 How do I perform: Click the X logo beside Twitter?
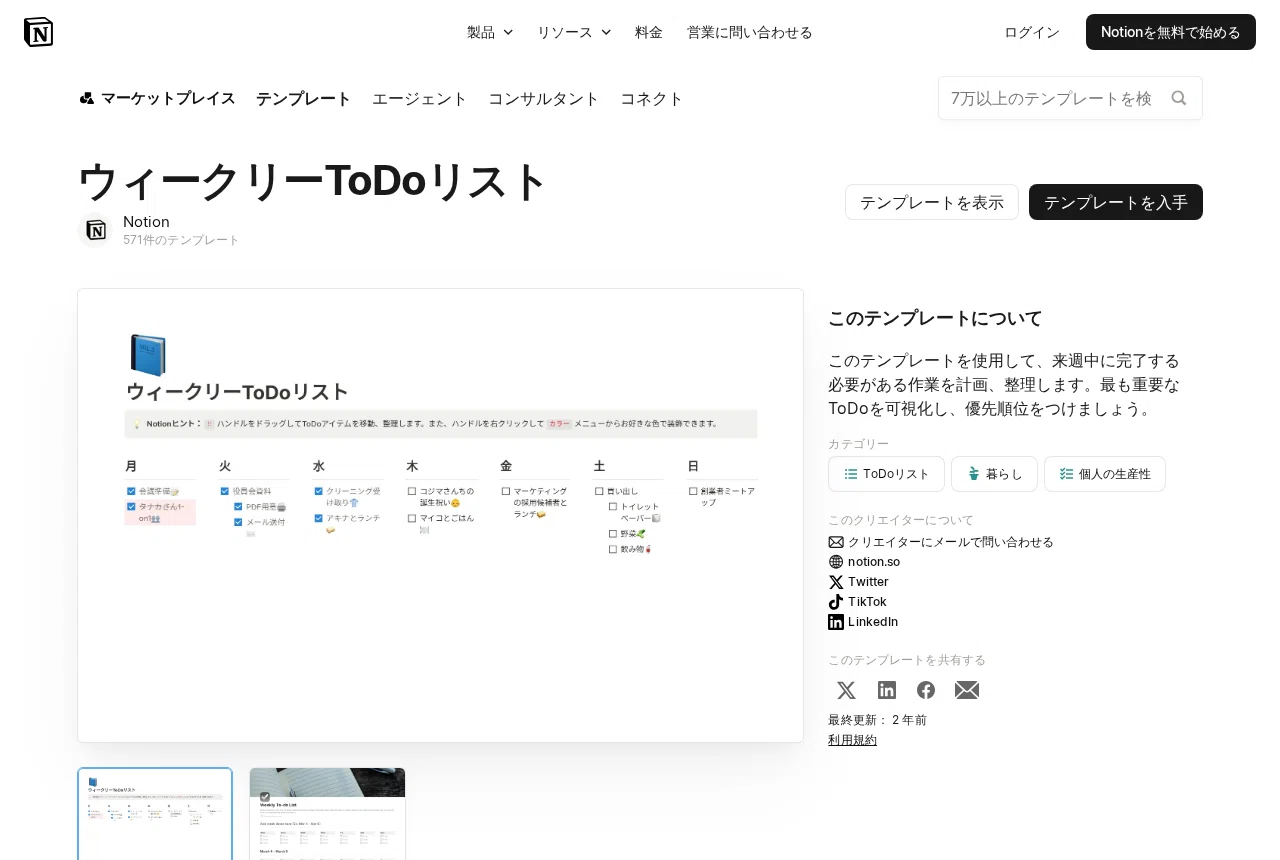click(x=836, y=582)
